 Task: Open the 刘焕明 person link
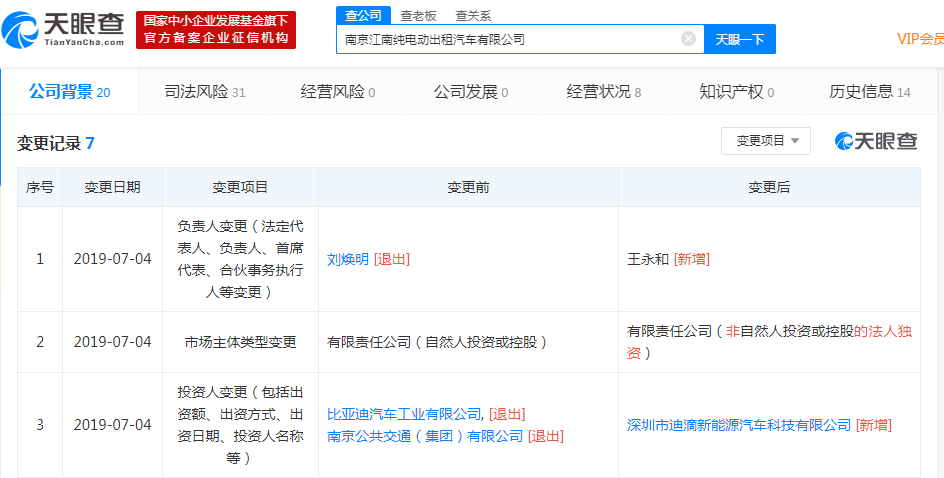[347, 259]
